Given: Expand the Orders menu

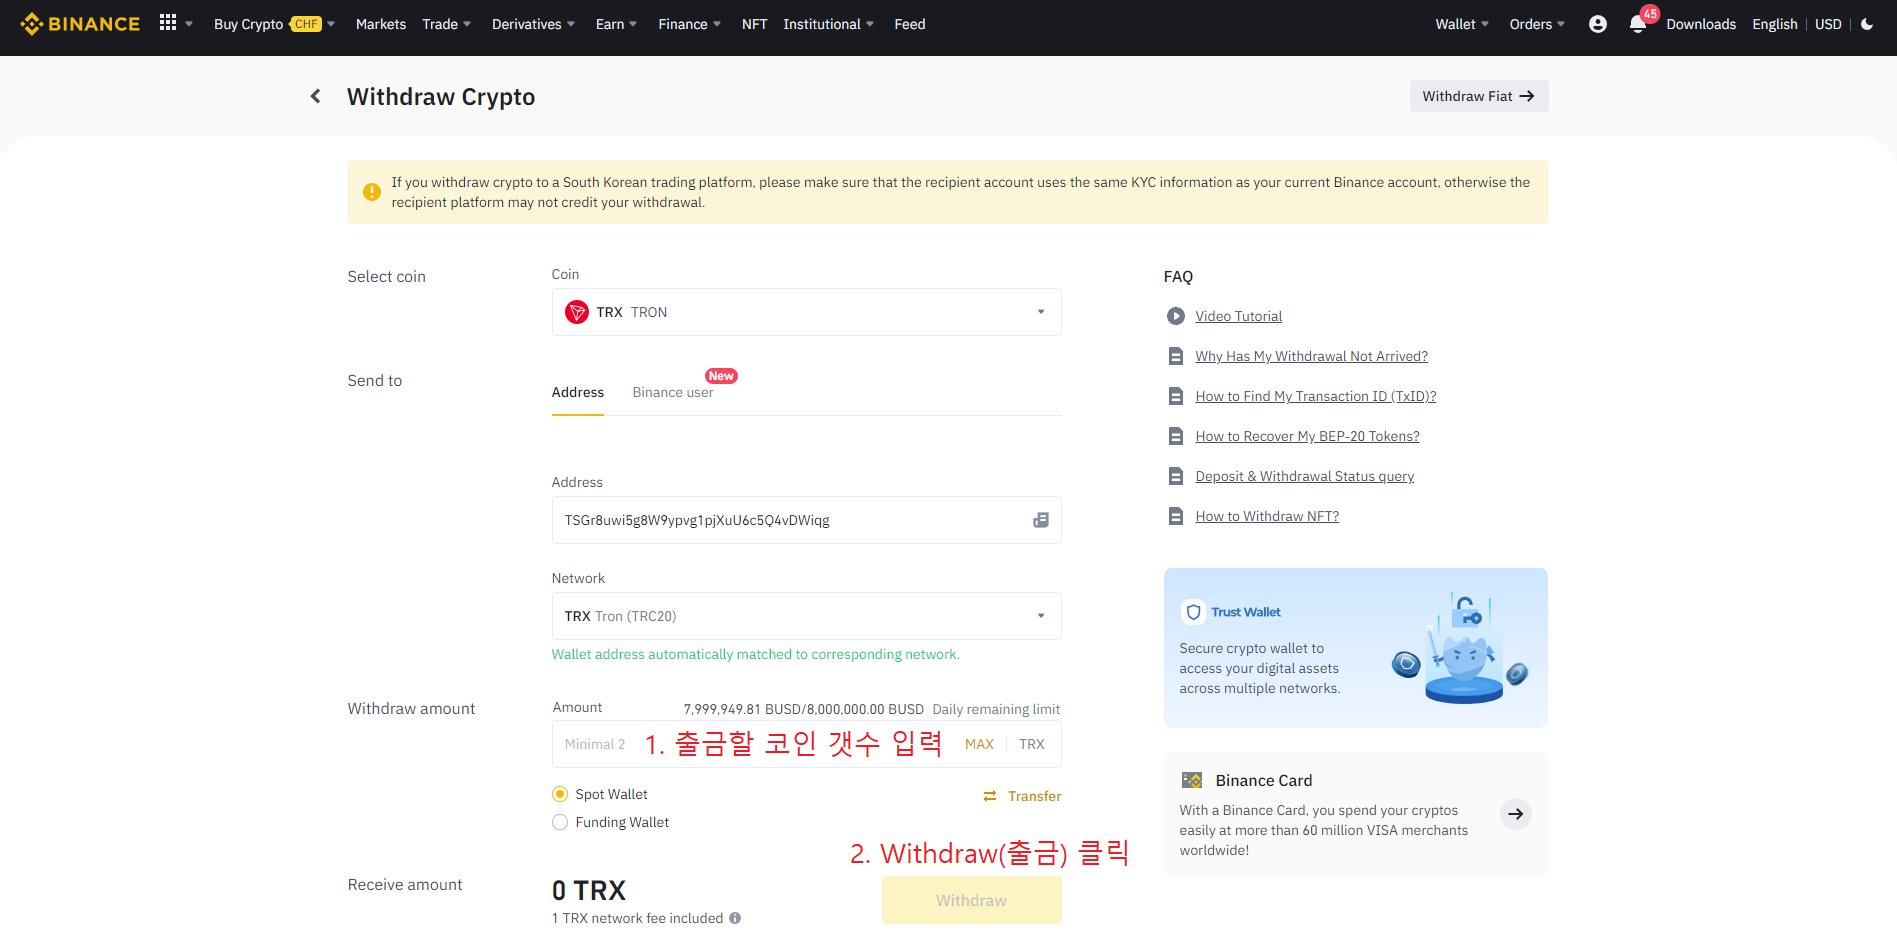Looking at the screenshot, I should (x=1537, y=24).
